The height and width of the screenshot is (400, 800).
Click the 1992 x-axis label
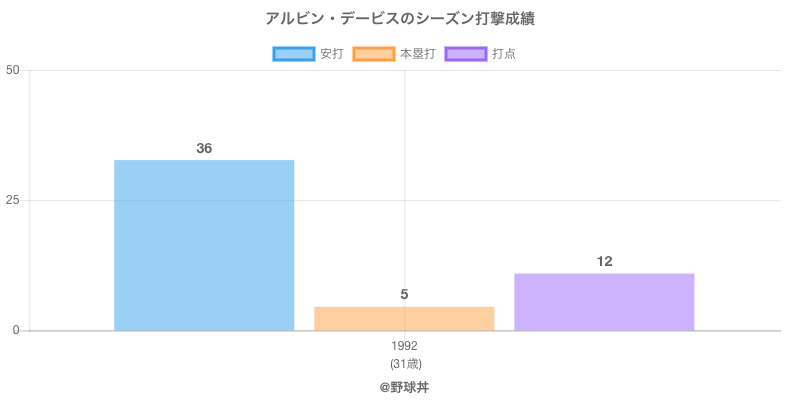[x=404, y=346]
